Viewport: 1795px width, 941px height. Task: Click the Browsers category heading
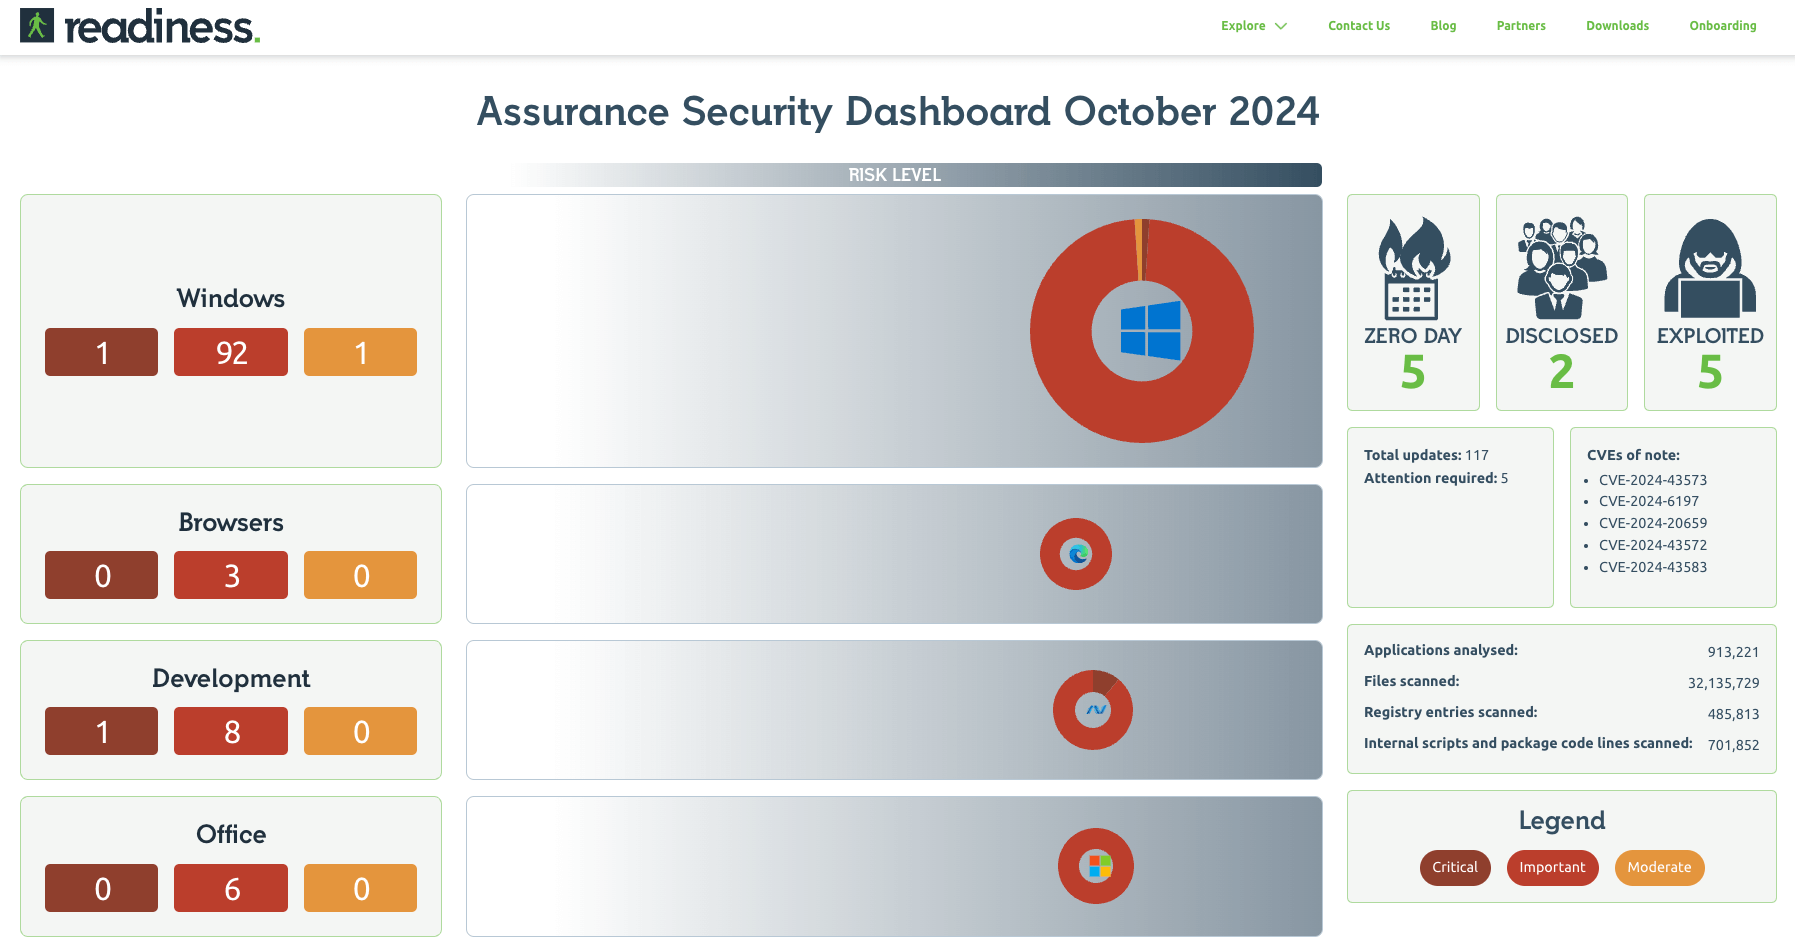tap(231, 522)
